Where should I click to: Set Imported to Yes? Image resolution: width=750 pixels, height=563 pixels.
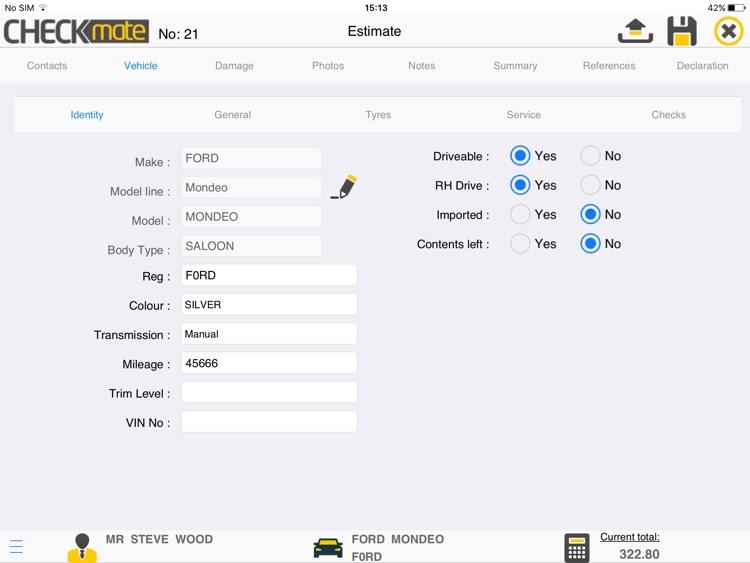pyautogui.click(x=520, y=214)
